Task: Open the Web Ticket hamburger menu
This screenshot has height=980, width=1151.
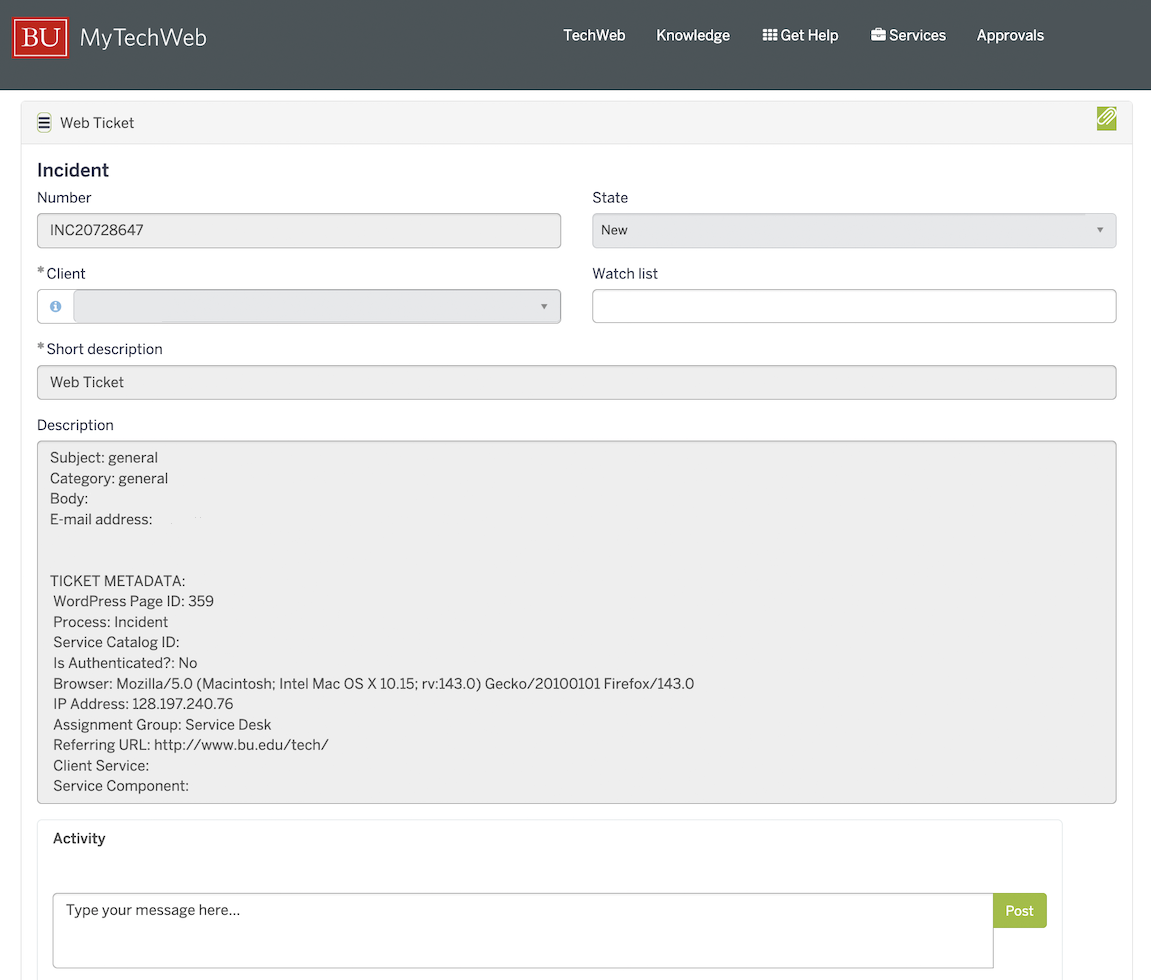Action: (44, 123)
